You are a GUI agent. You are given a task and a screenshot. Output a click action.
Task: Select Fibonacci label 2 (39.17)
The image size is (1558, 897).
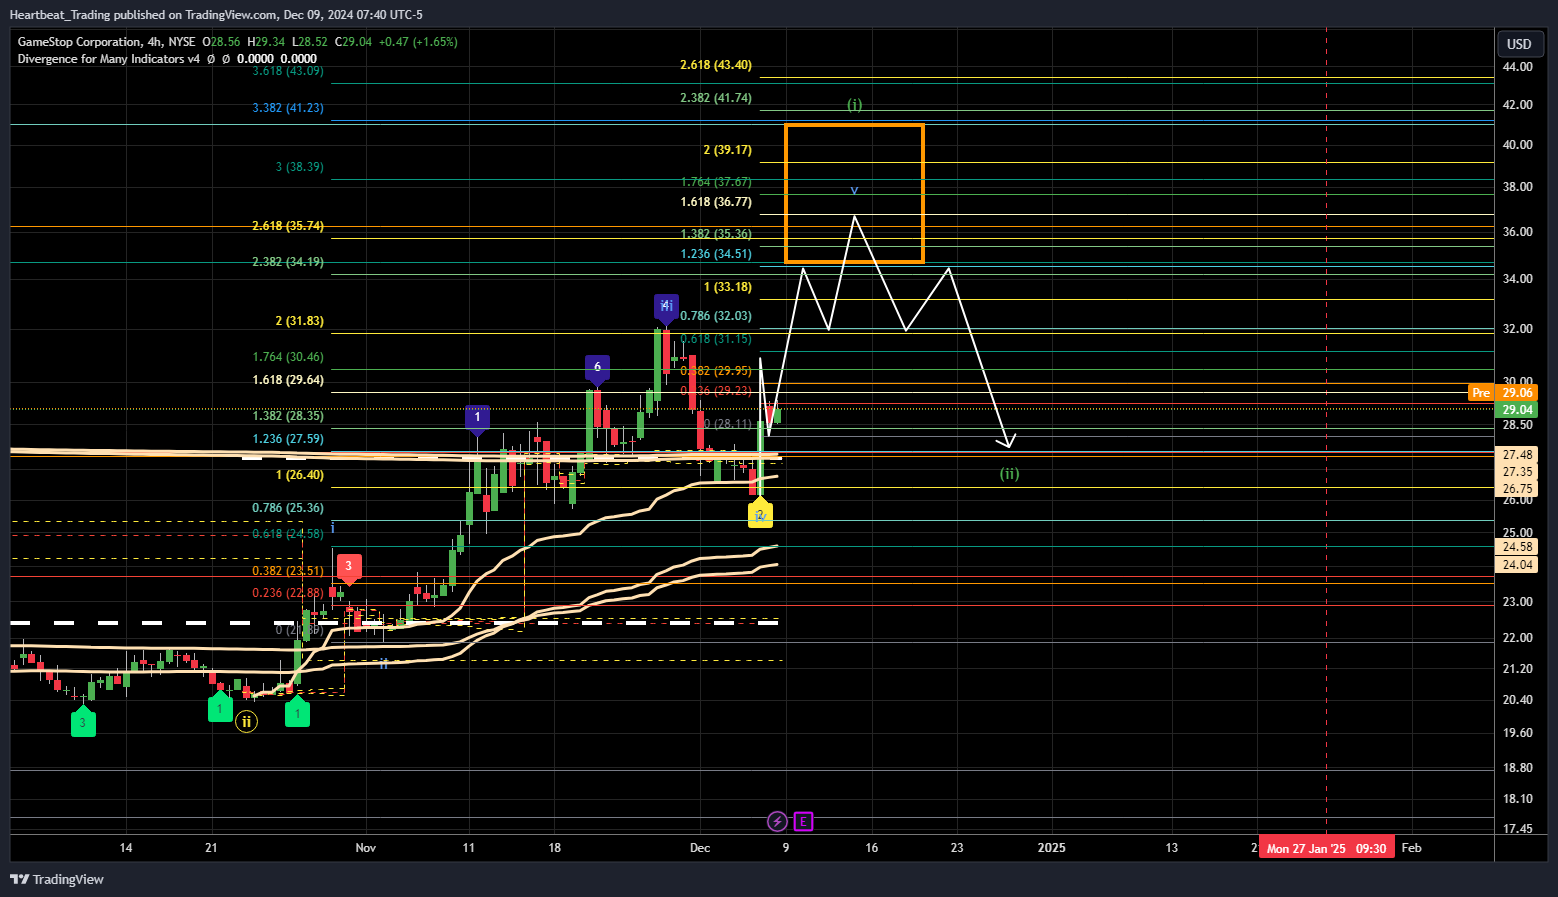pos(728,150)
